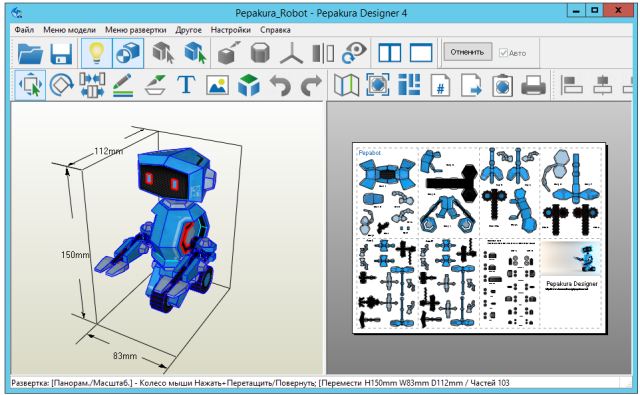Open the Настройки menu
Screen dimensions: 640x395
click(231, 30)
